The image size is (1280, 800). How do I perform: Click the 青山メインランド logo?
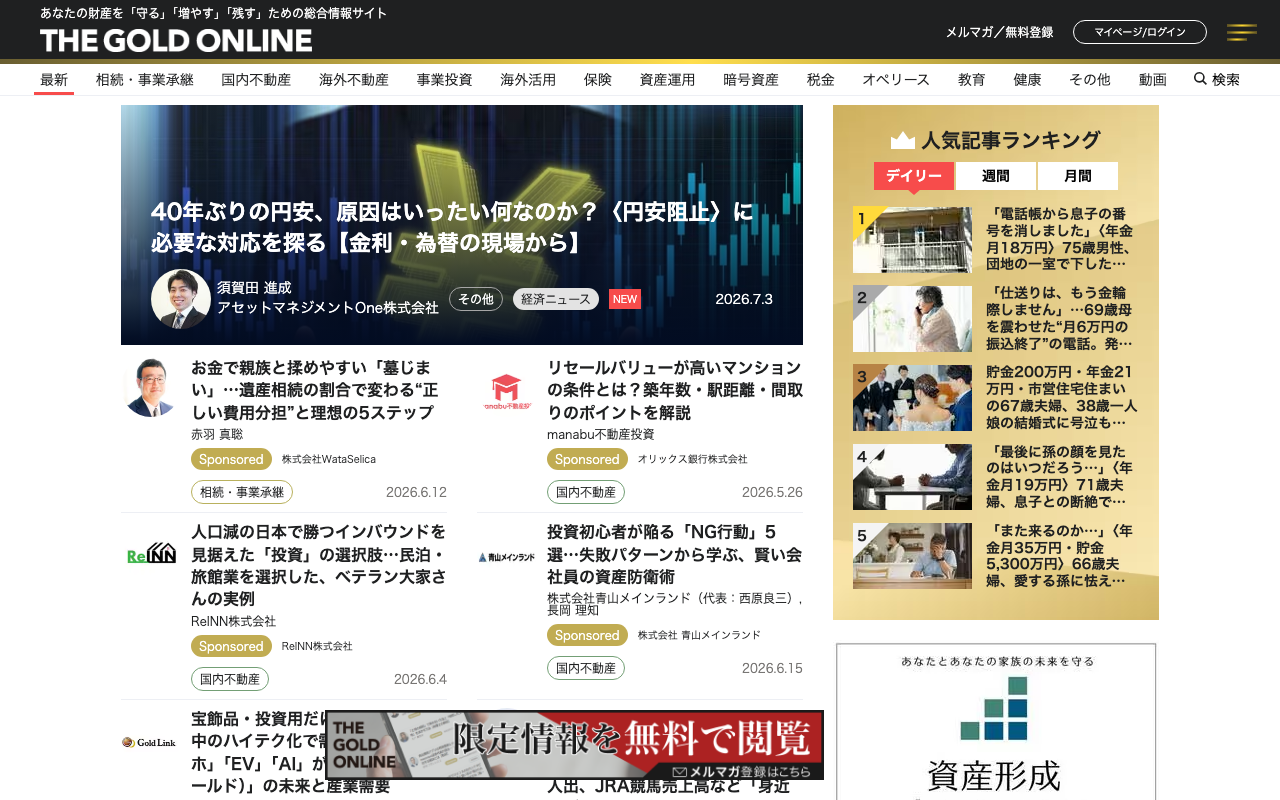click(507, 557)
